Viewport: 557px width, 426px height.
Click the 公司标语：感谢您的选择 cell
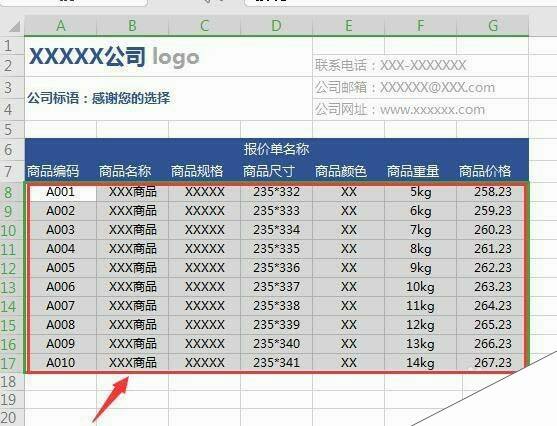click(168, 98)
